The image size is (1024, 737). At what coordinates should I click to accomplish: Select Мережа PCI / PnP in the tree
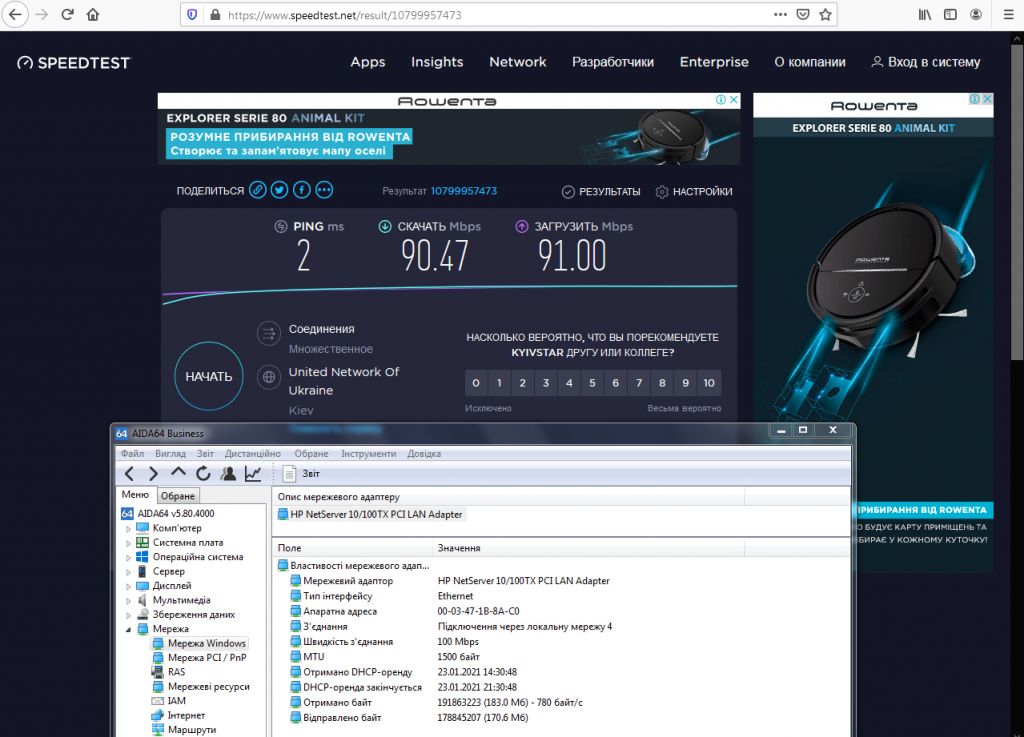[x=207, y=658]
